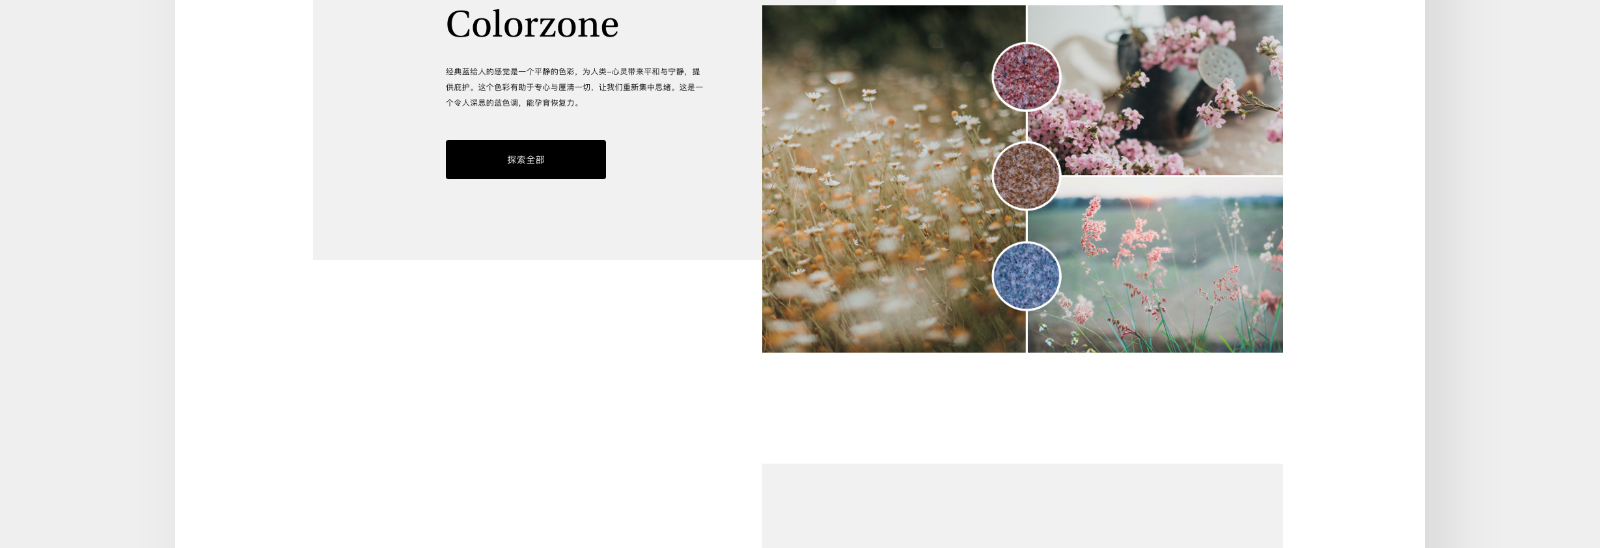Choose the brown carpet texture circle

(x=1026, y=176)
